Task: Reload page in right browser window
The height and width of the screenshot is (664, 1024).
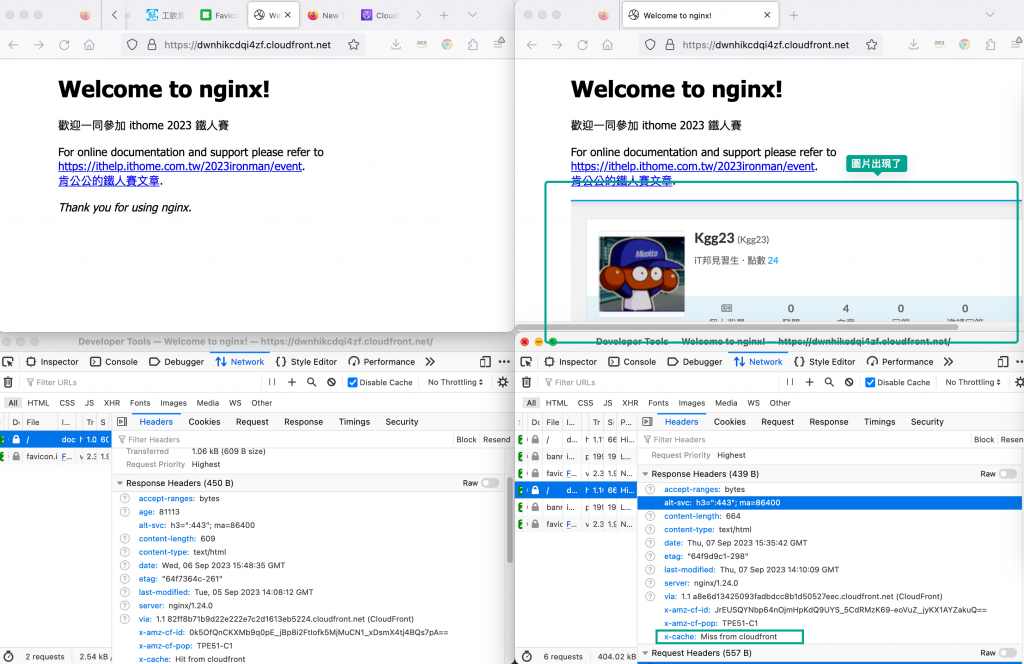Action: [x=583, y=45]
